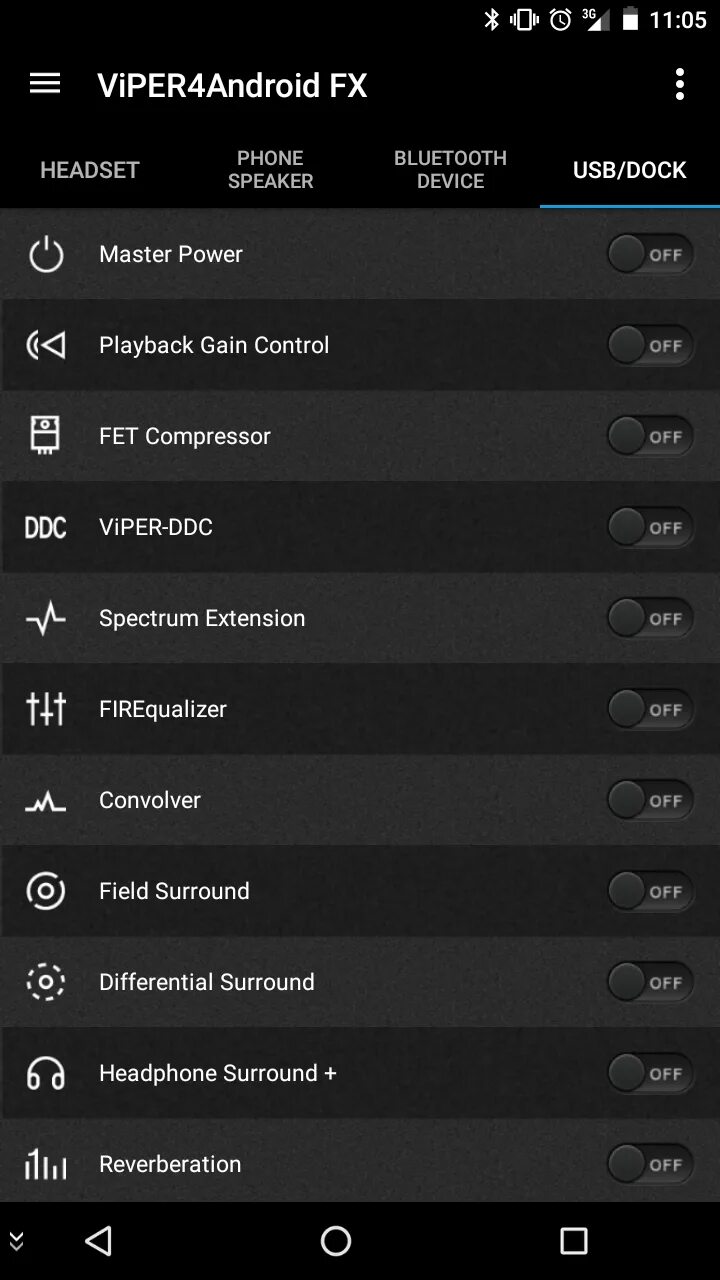Tap the Headphone Surround headphones icon
Screen dimensions: 720x1280
click(46, 1073)
